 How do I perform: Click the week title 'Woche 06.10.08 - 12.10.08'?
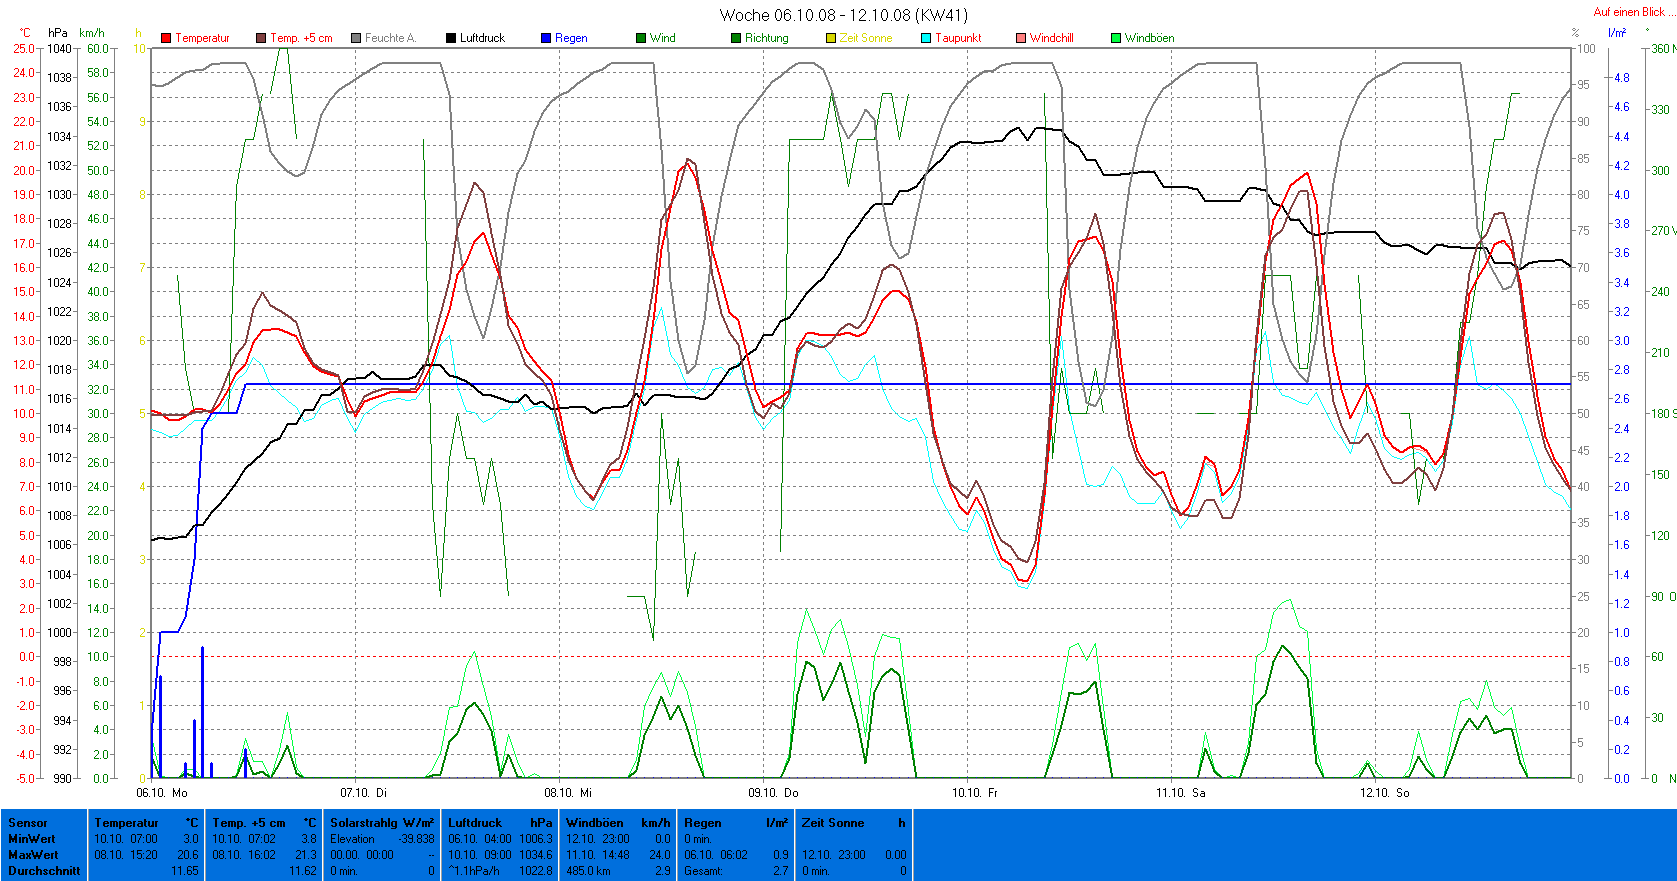843,15
